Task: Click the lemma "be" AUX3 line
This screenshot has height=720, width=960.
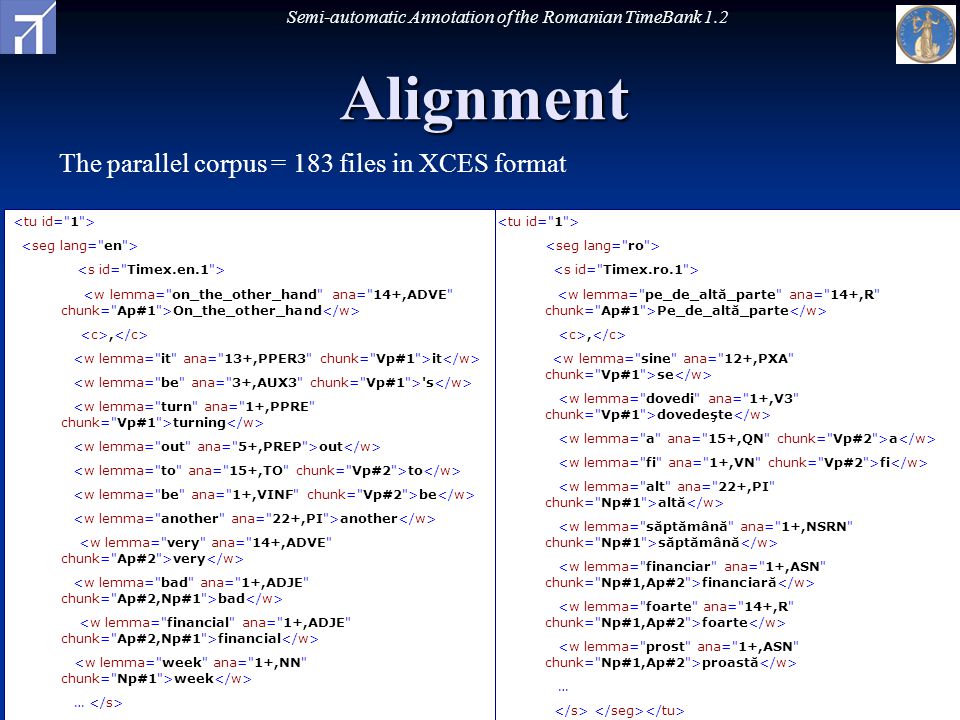Action: 273,383
